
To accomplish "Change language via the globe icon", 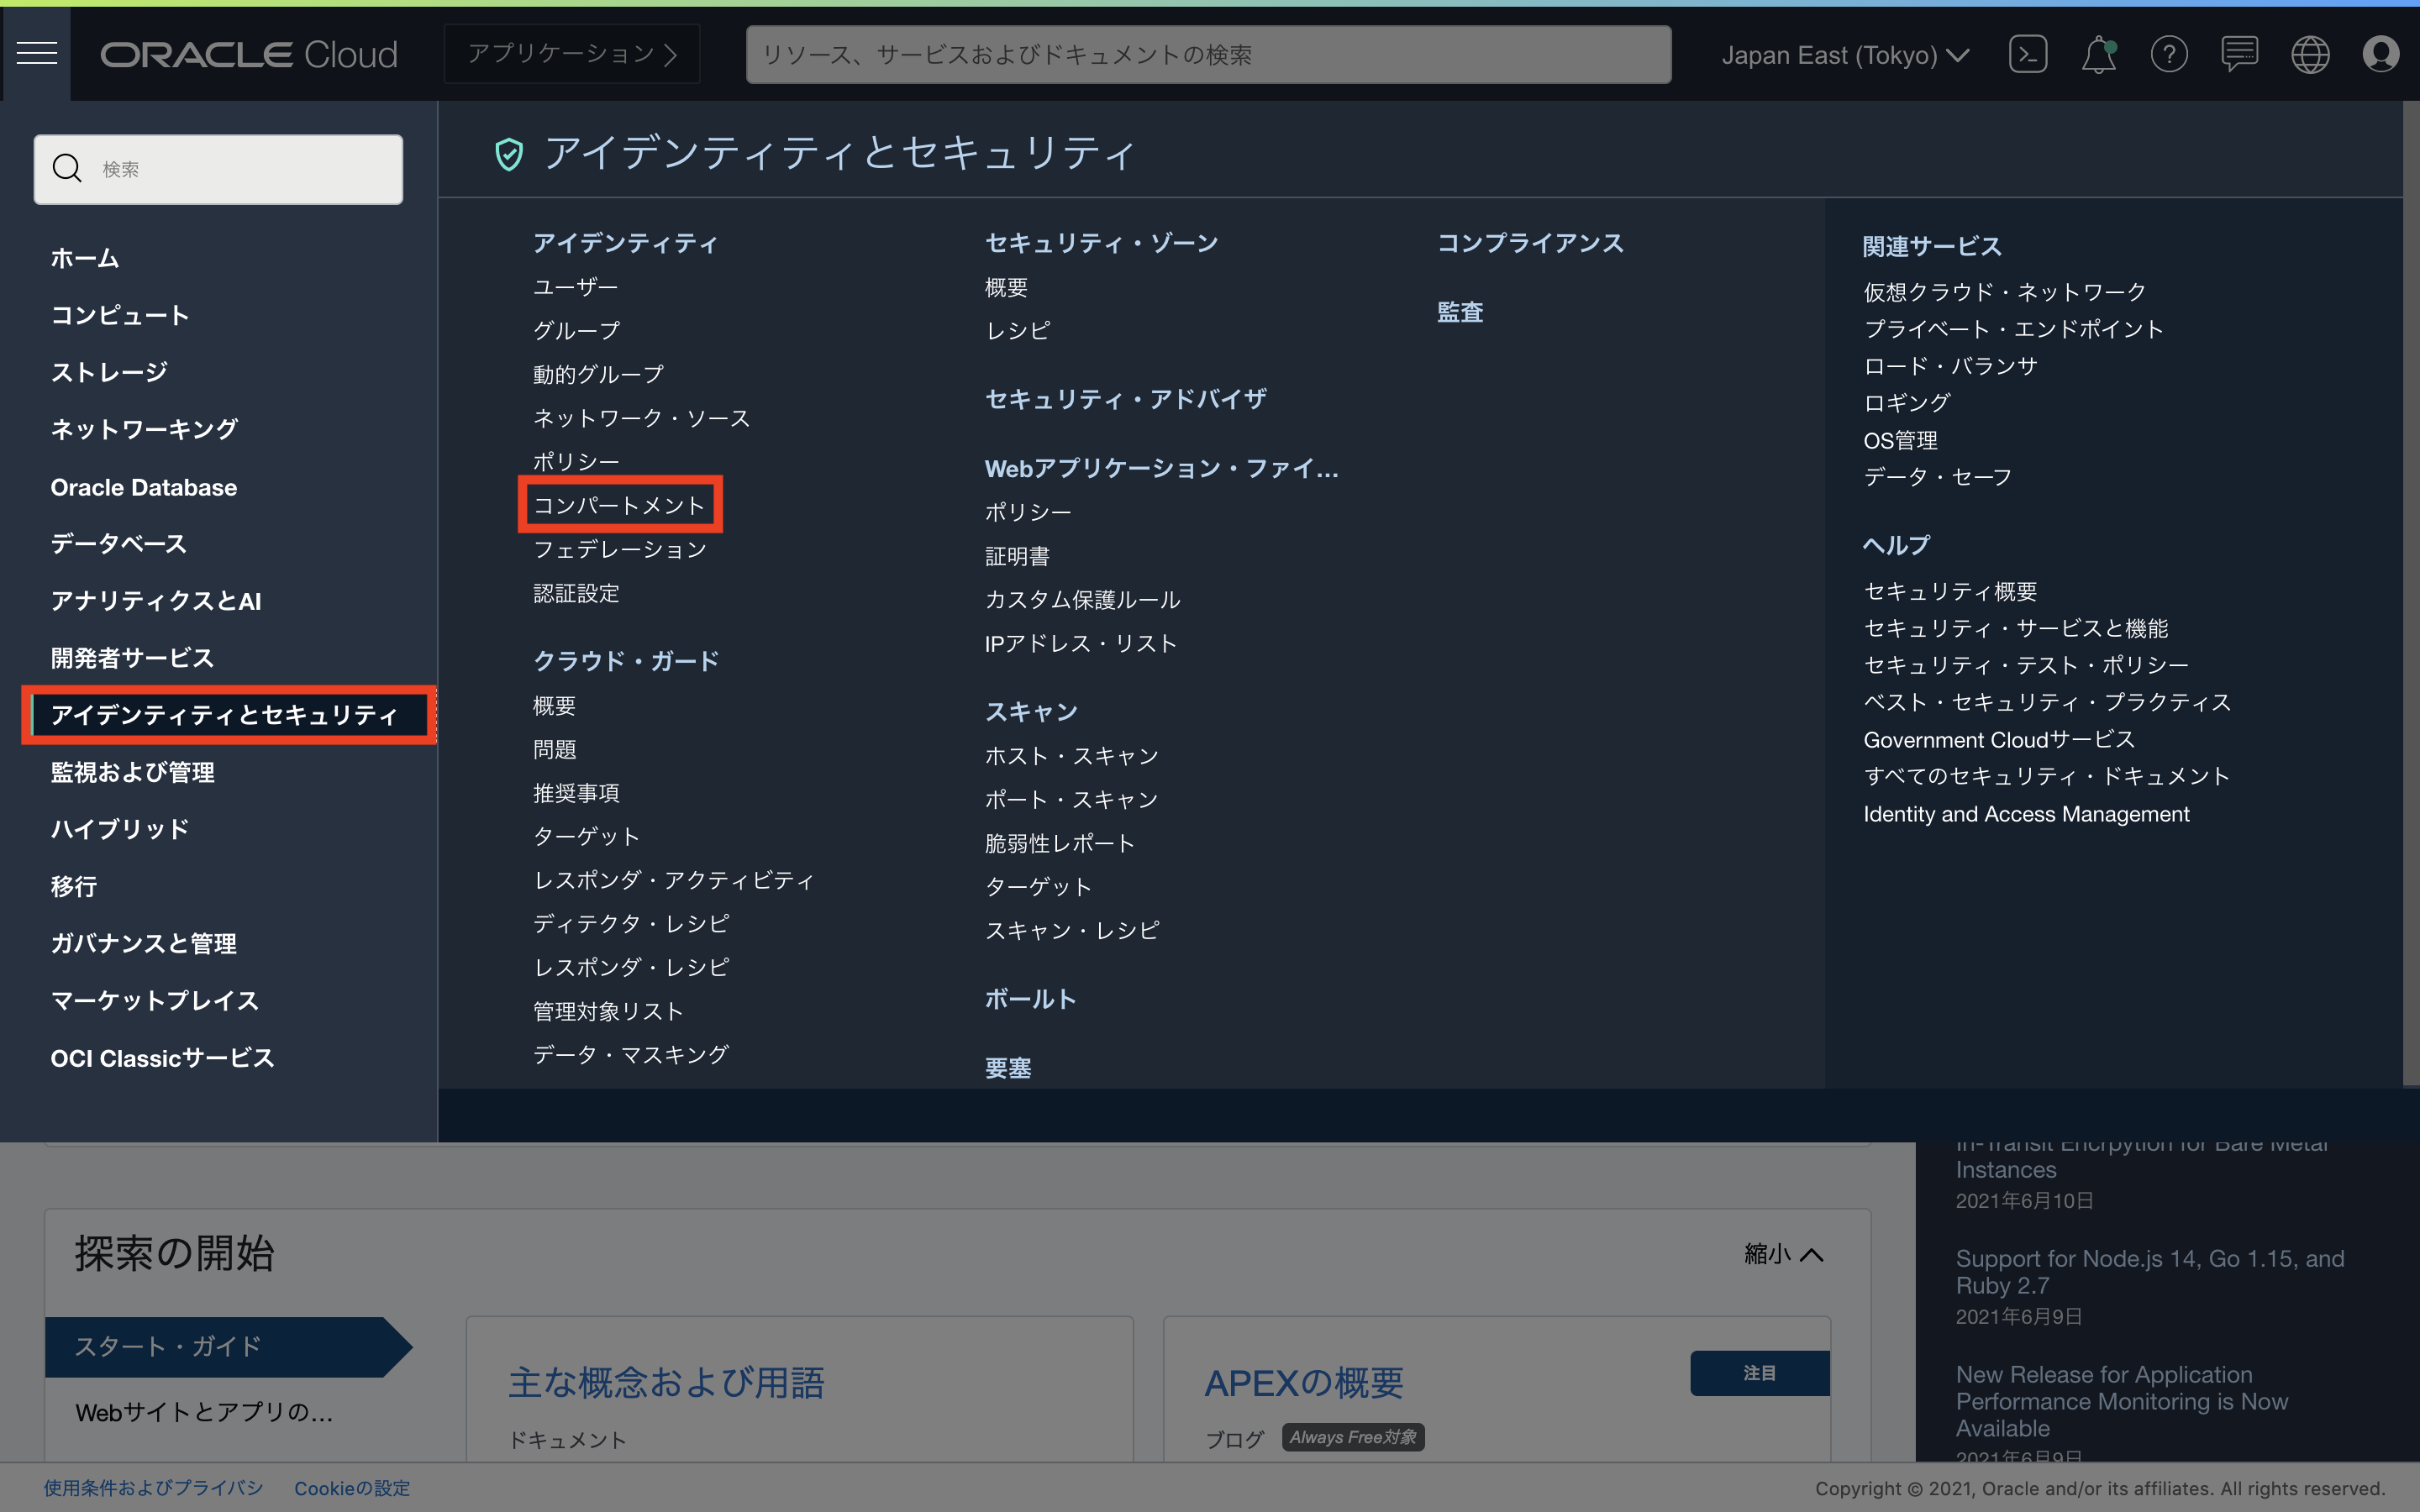I will pos(2311,54).
